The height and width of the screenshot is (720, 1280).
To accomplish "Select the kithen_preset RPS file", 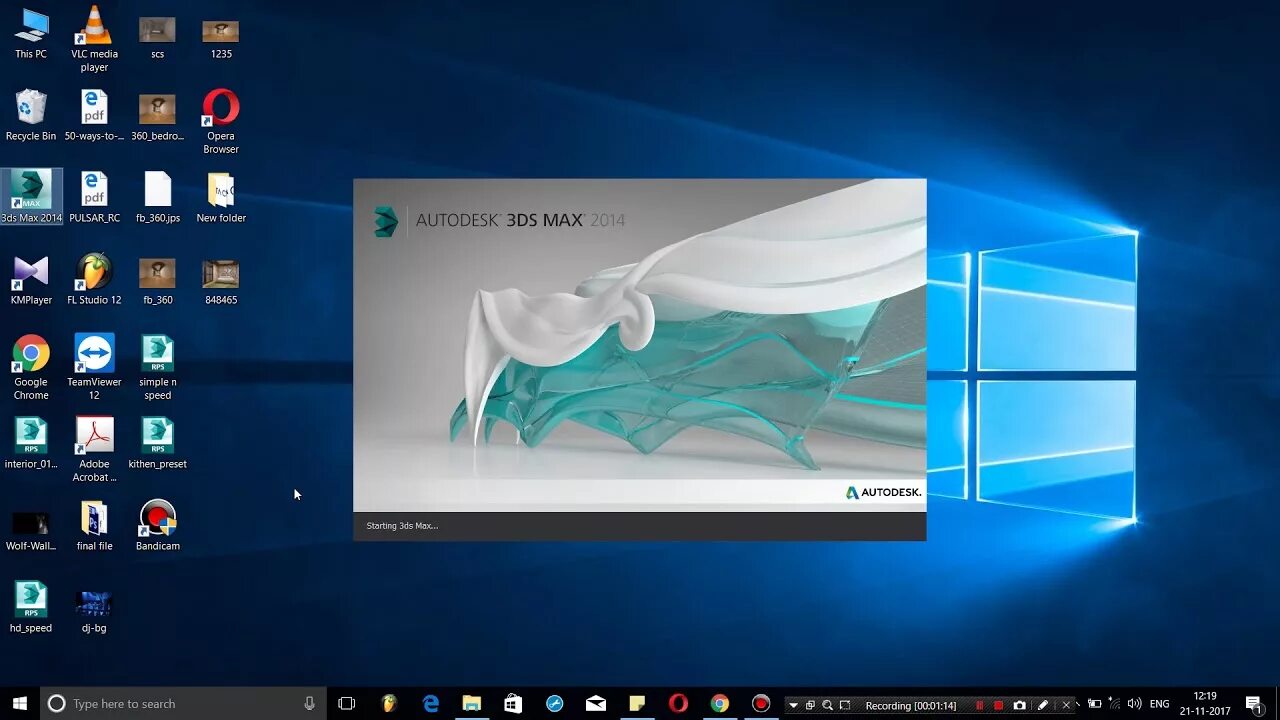I will pos(157,443).
